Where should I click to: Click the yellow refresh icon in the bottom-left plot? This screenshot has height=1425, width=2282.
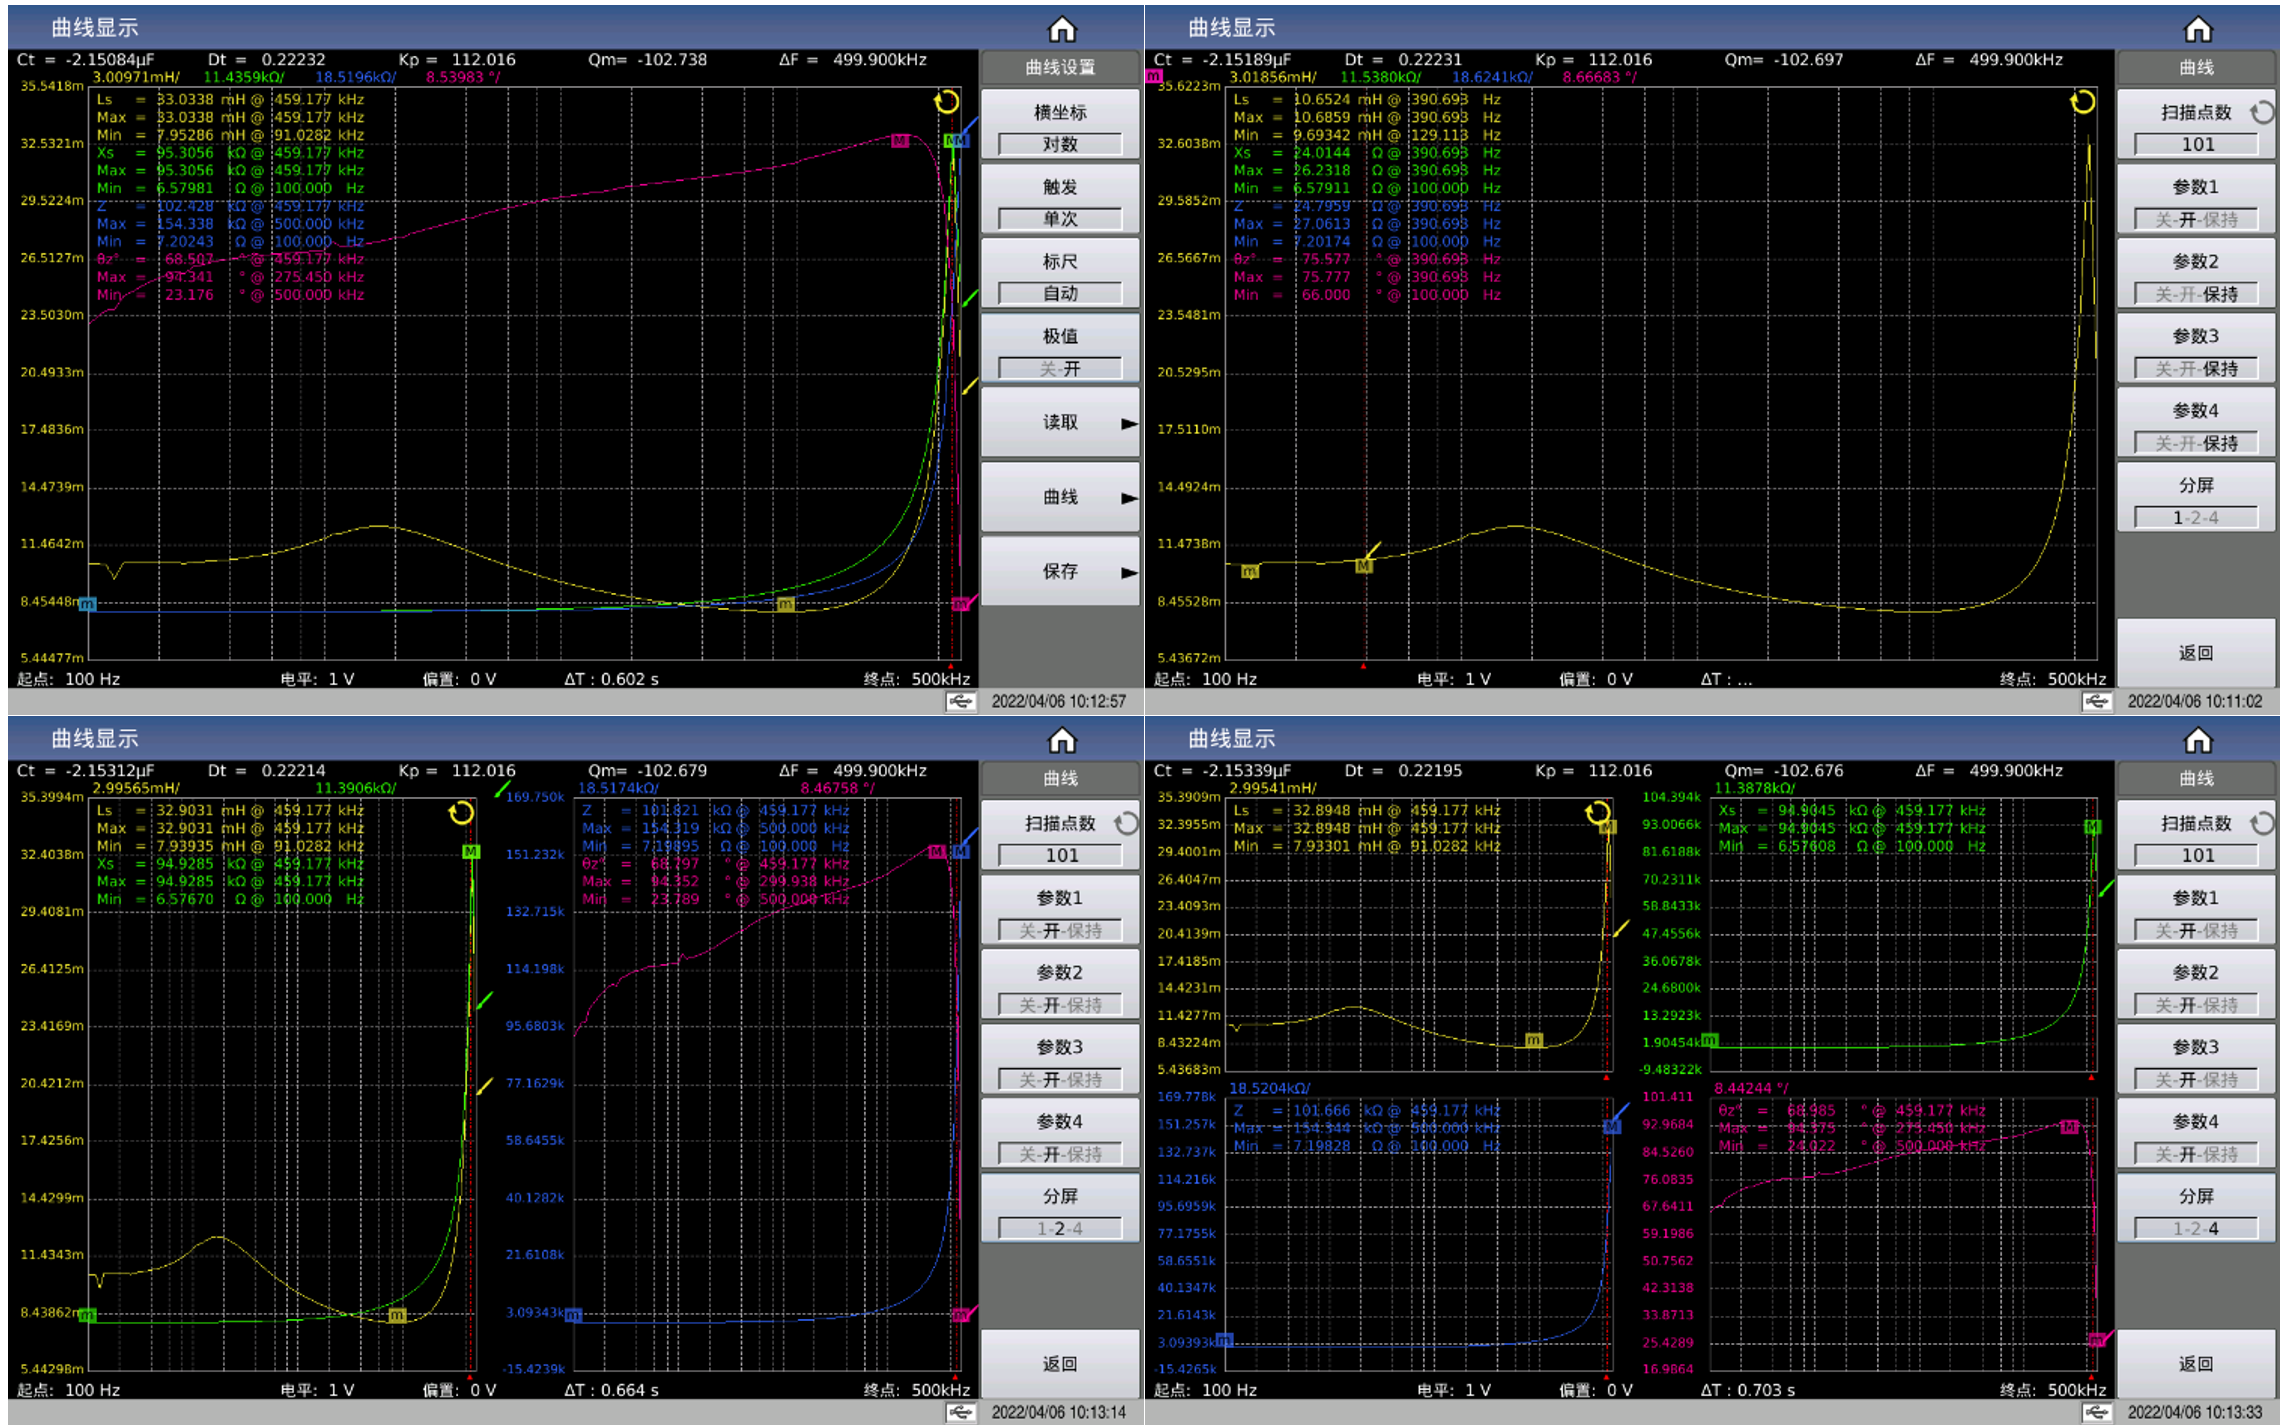pyautogui.click(x=461, y=813)
